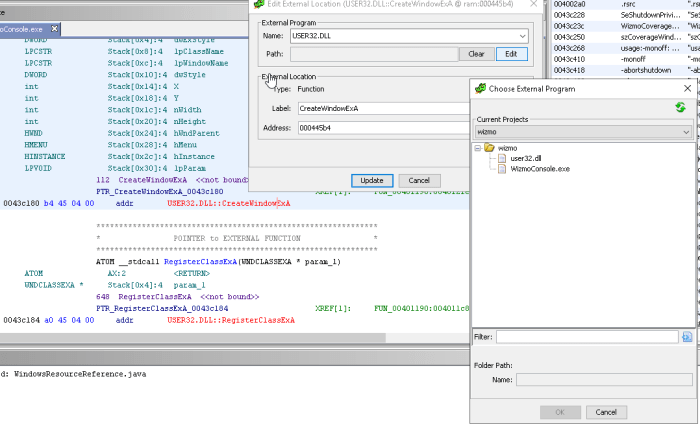Click the 0043c410 -monoff row

[x=626, y=59]
